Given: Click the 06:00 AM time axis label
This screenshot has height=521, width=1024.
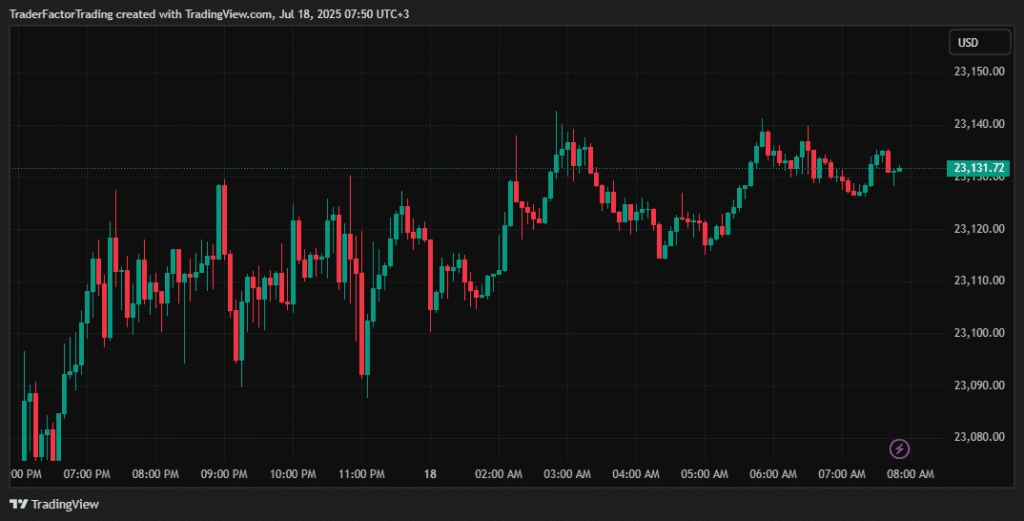Looking at the screenshot, I should (773, 474).
